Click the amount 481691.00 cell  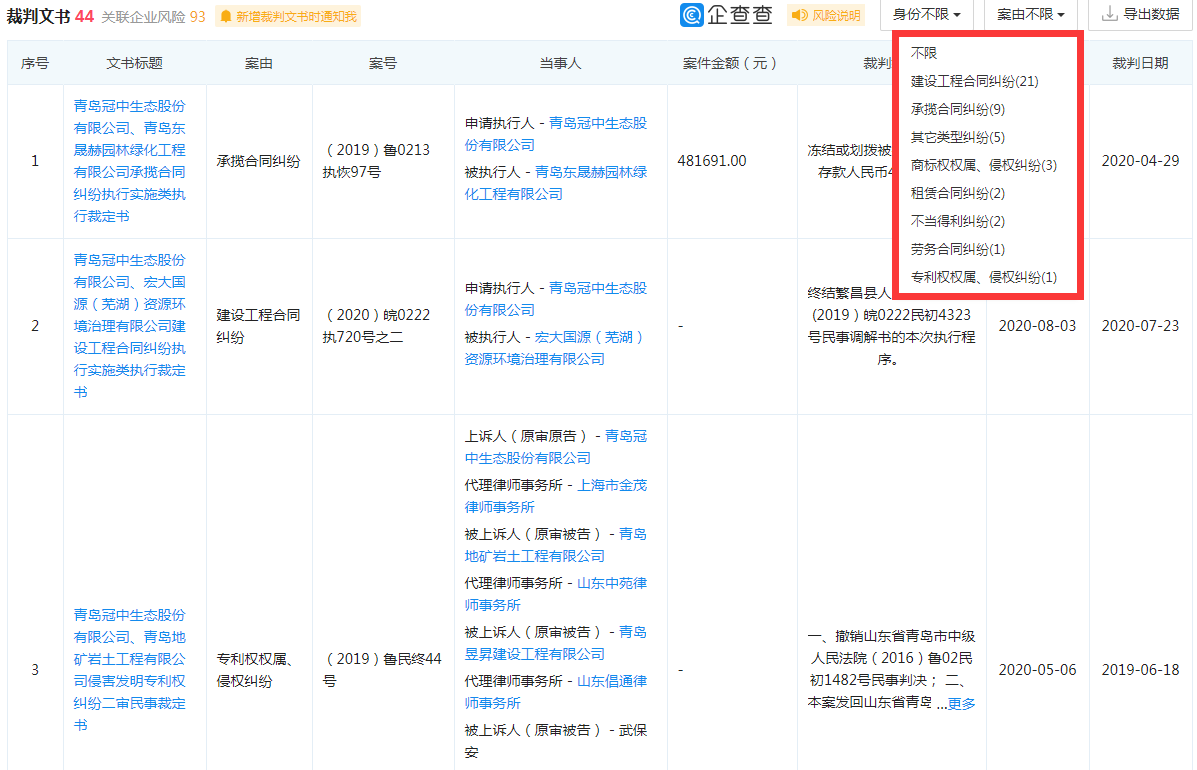click(x=711, y=161)
